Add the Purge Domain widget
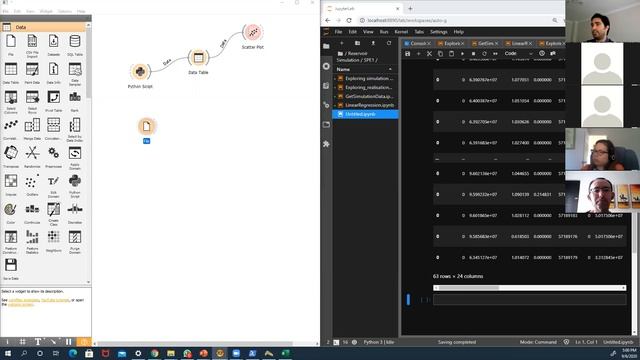 (75, 242)
